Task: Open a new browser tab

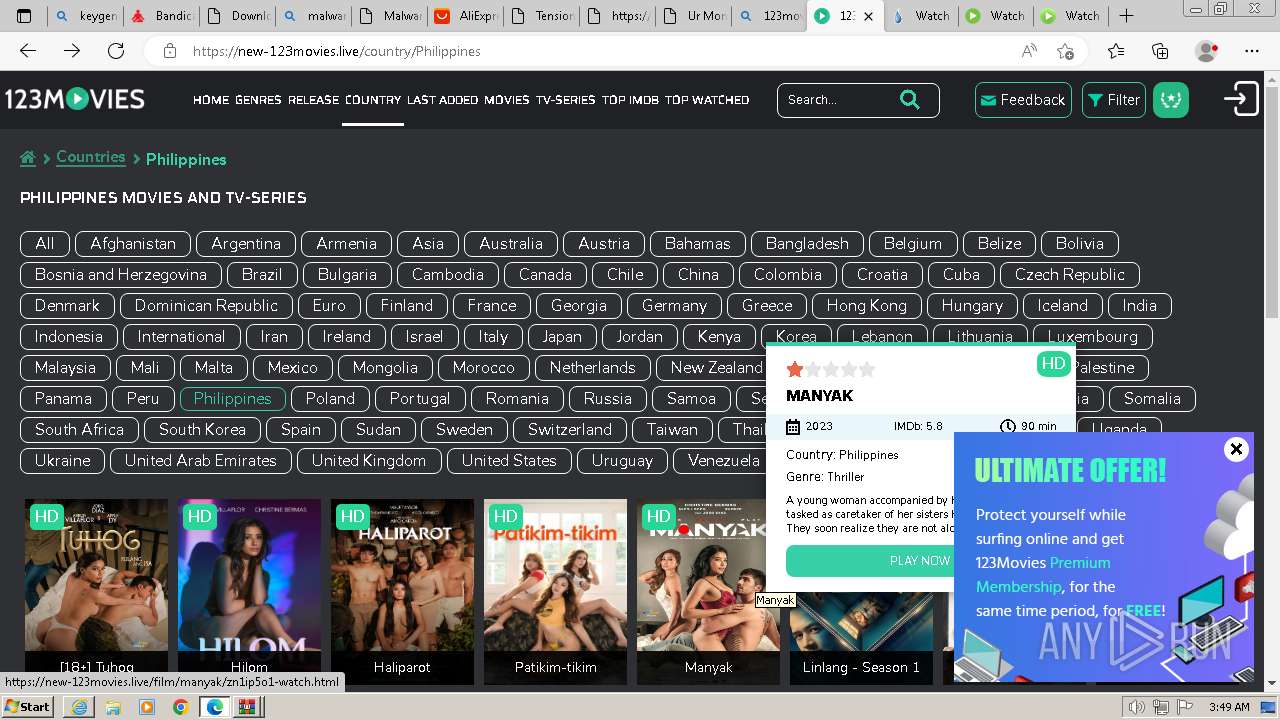Action: [1126, 16]
